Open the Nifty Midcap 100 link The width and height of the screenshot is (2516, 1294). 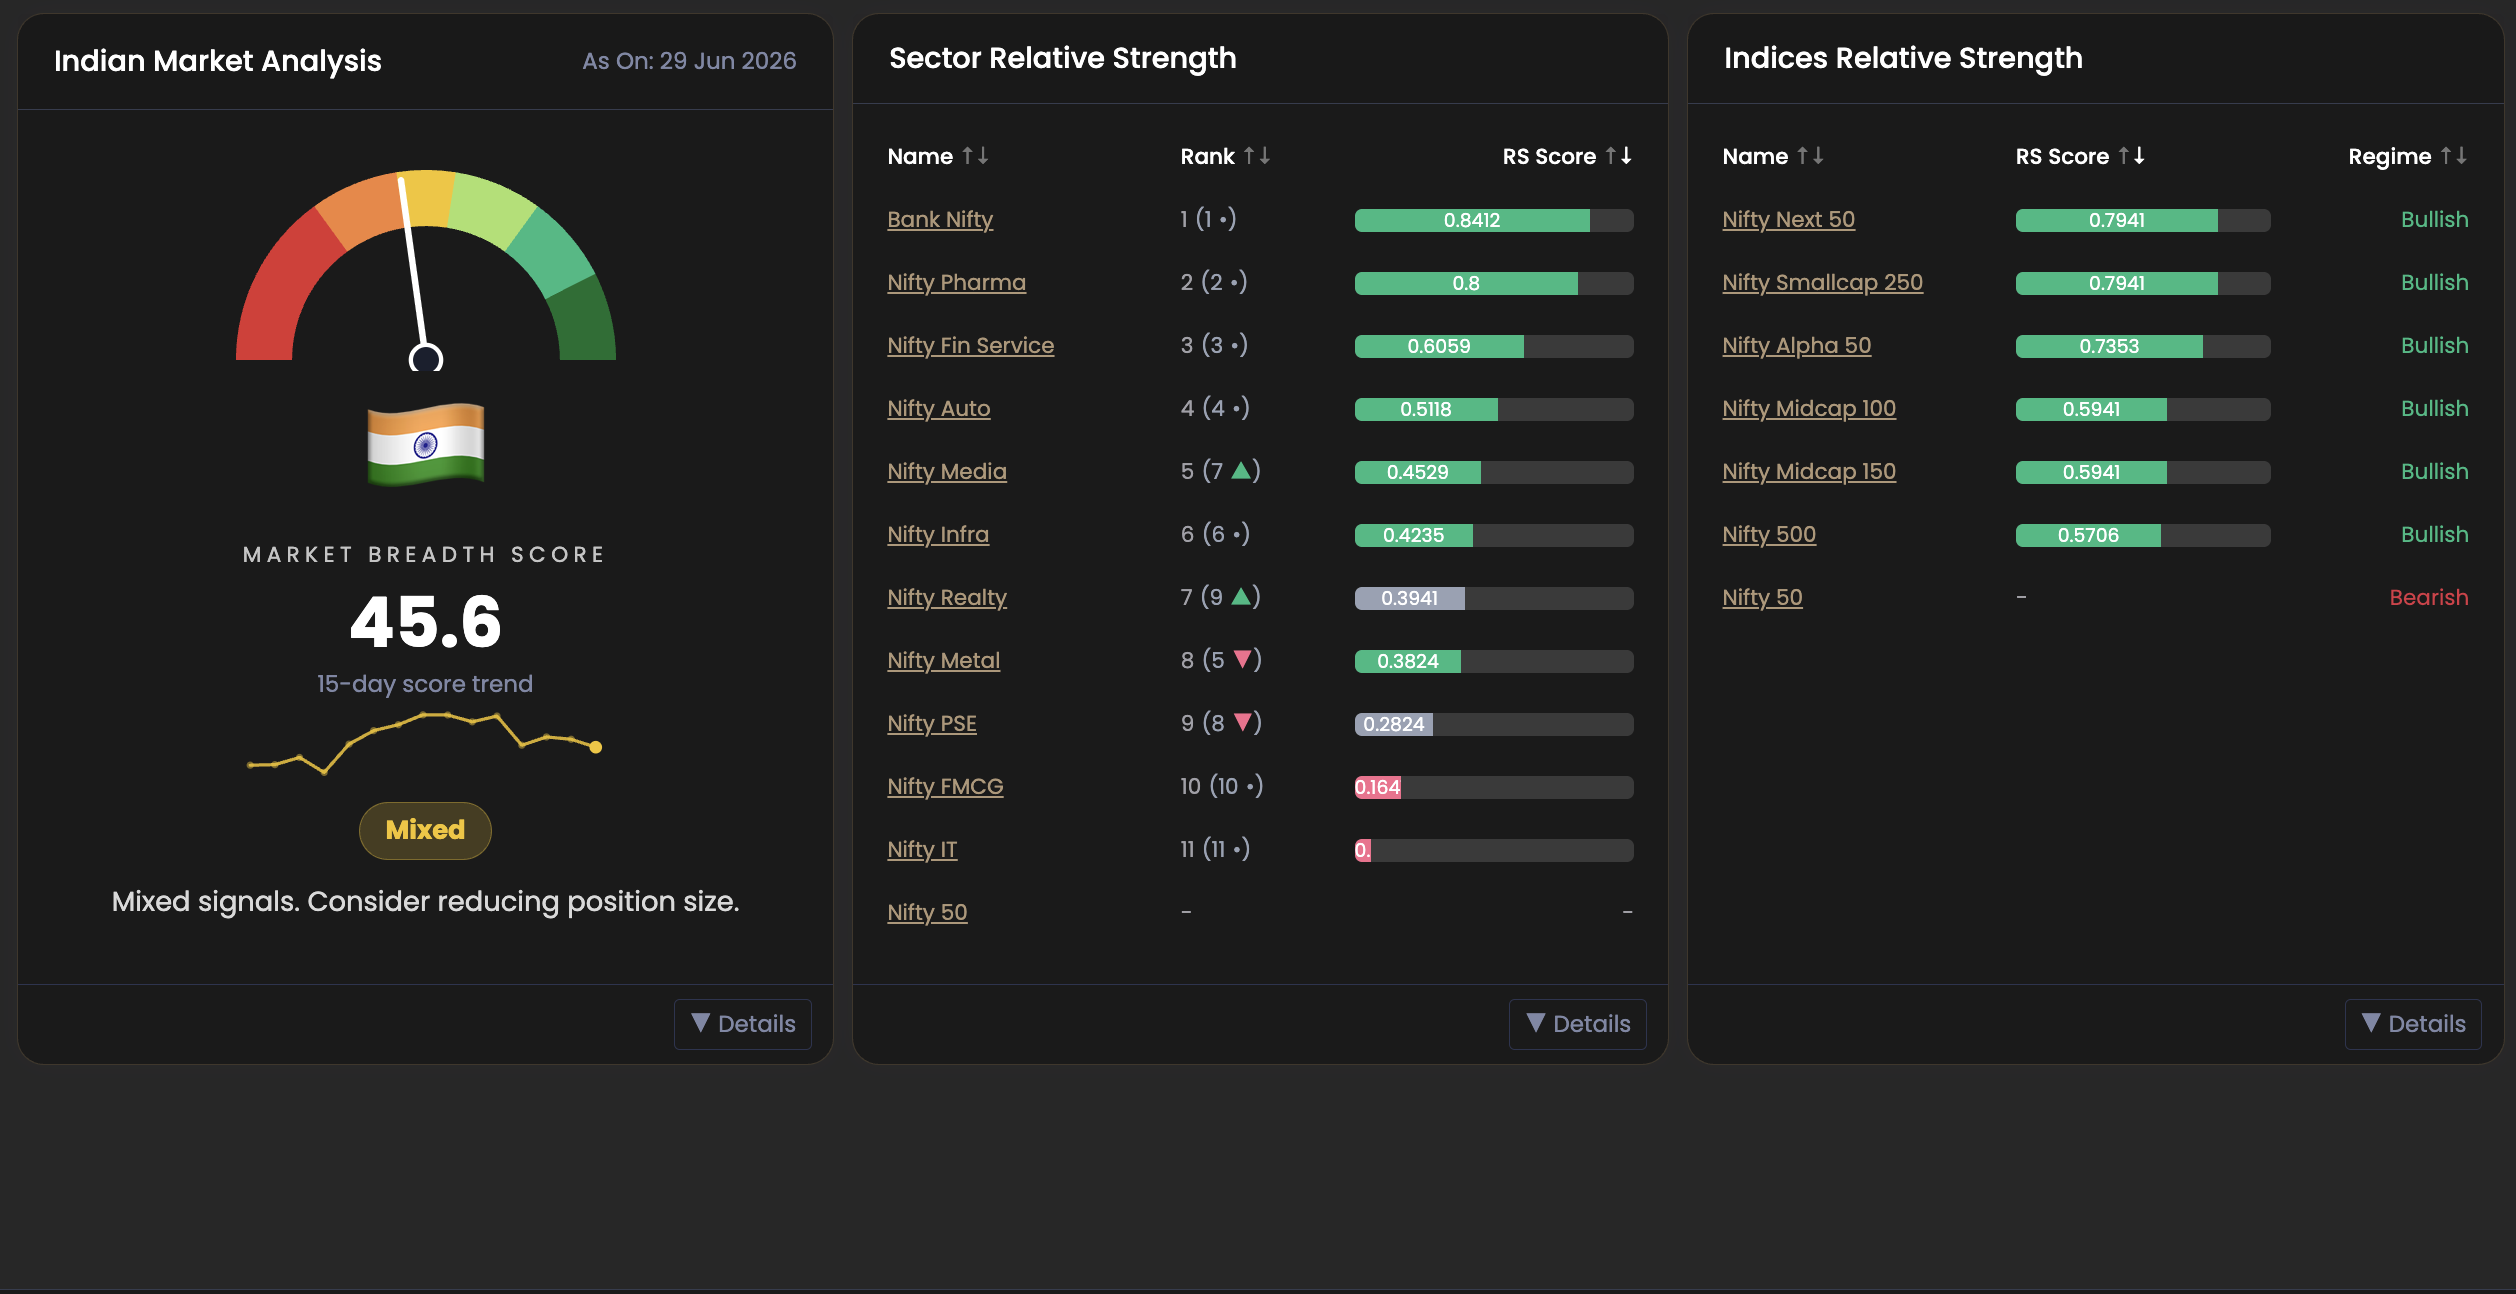click(1808, 408)
